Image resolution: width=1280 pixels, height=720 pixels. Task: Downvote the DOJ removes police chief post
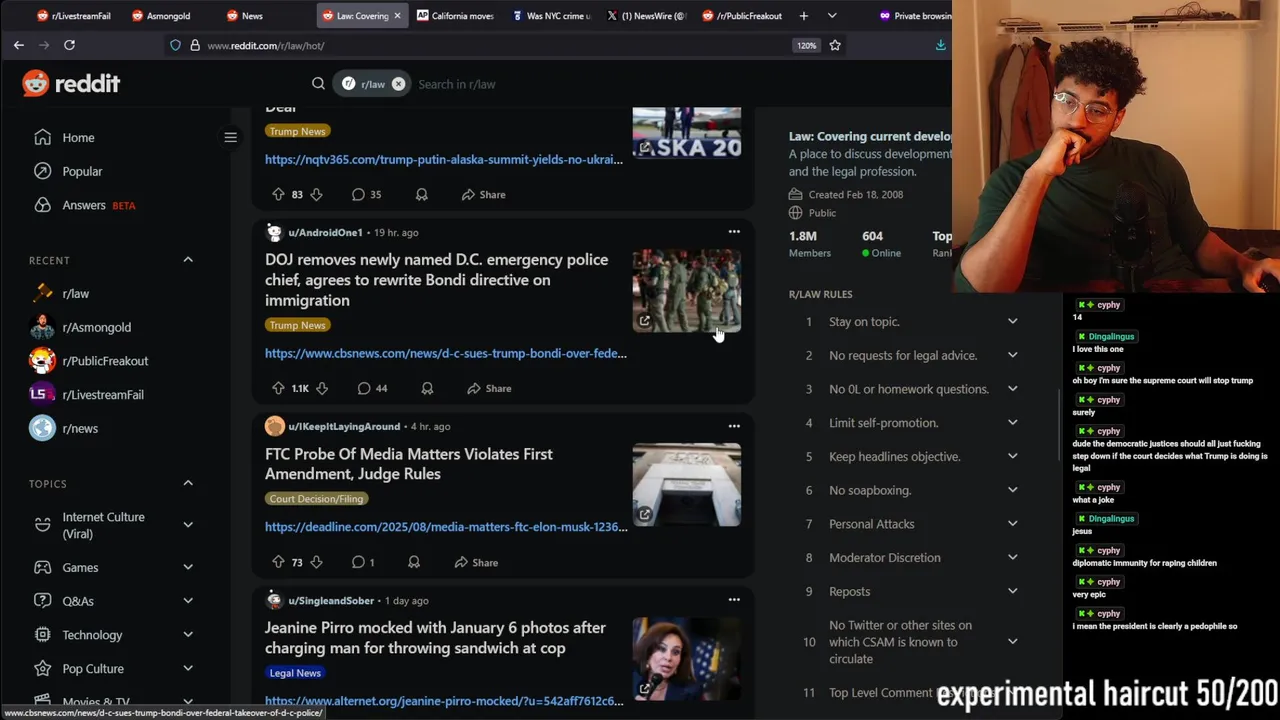tap(322, 388)
